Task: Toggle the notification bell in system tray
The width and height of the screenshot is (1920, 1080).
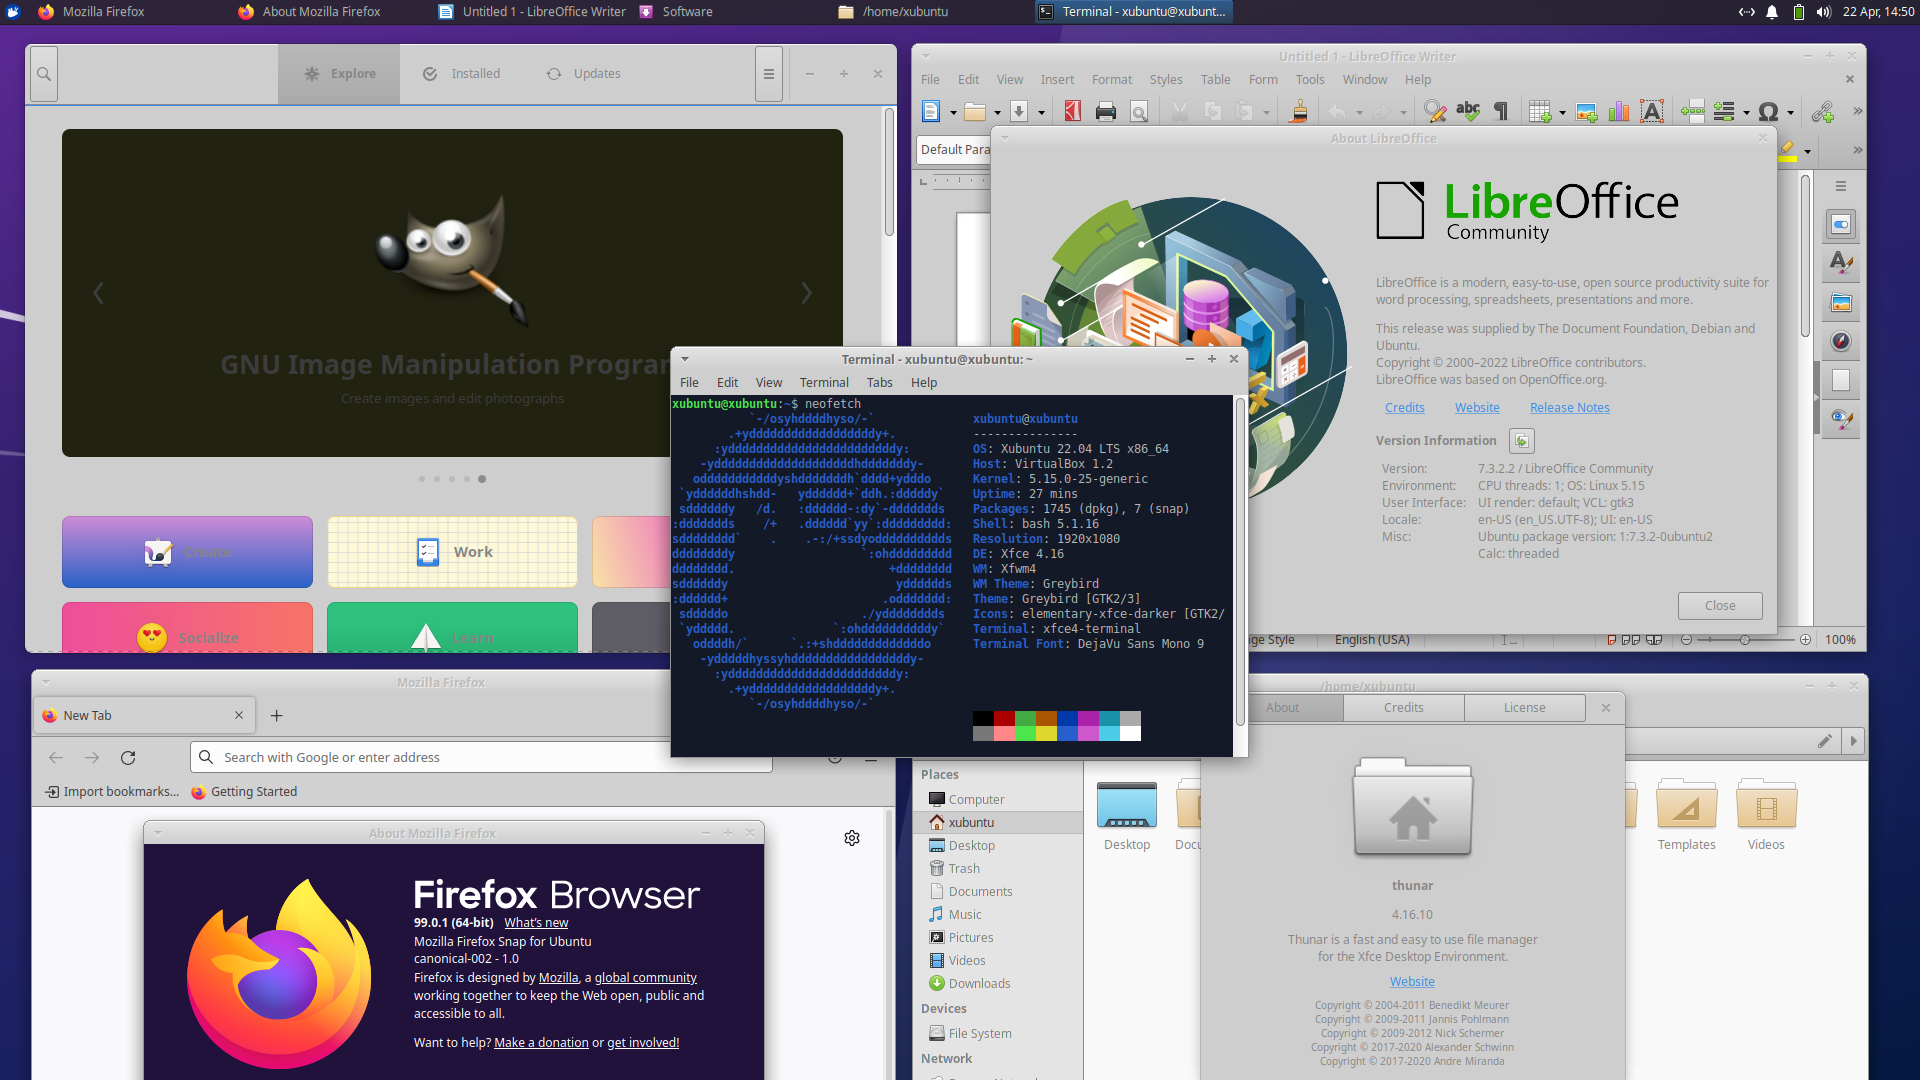Action: 1772,12
